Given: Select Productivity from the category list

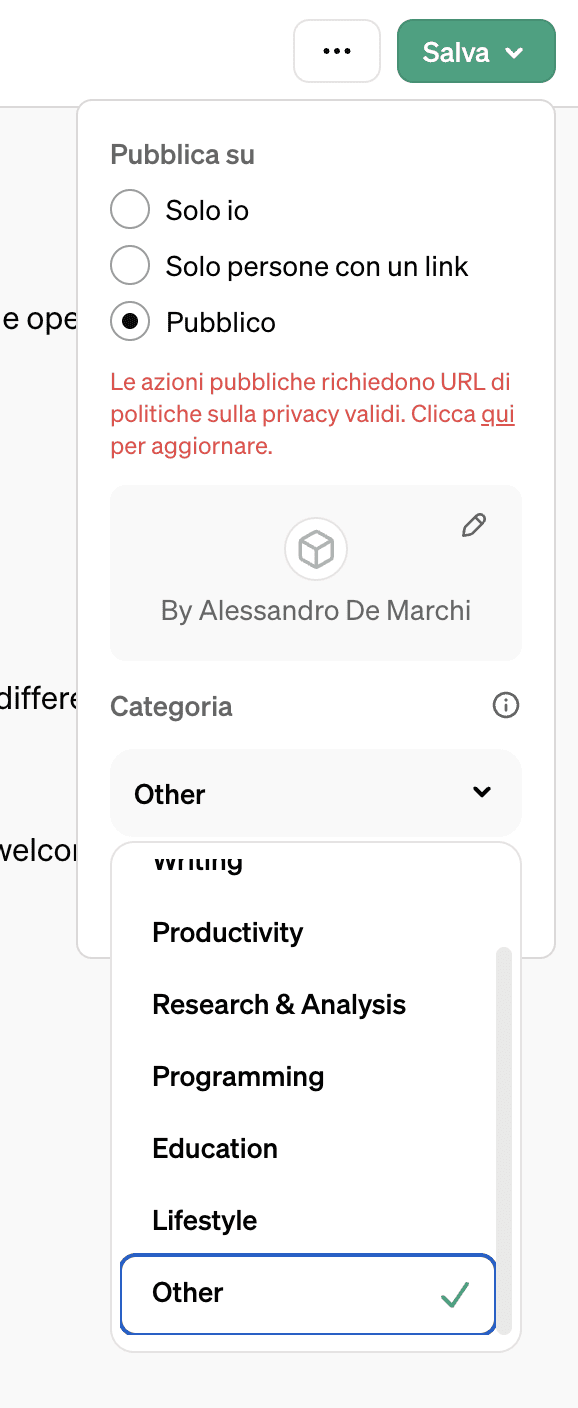Looking at the screenshot, I should click(x=227, y=932).
